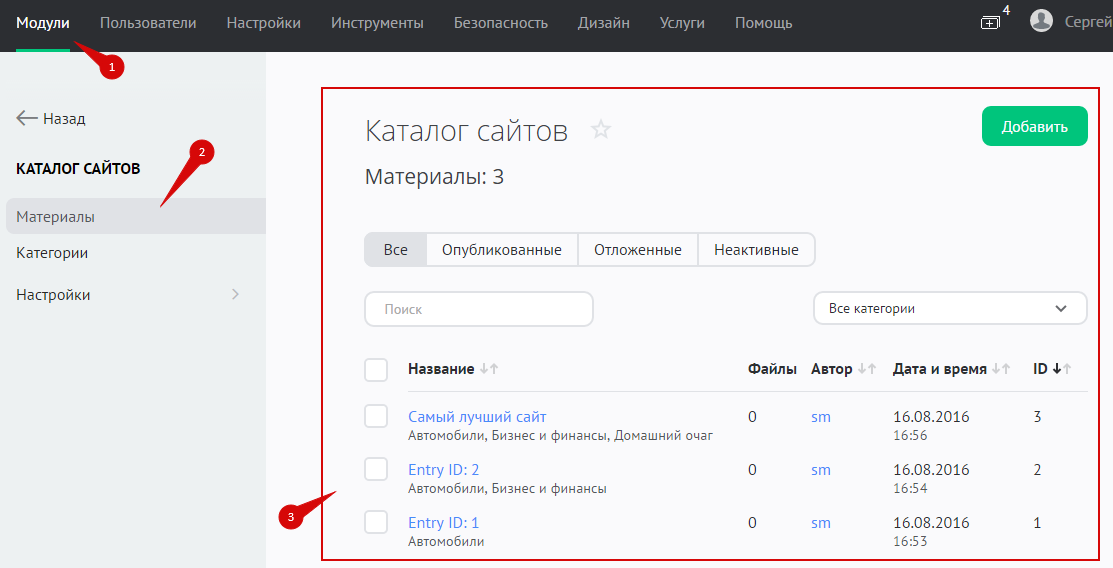Open the user avatar icon for Сергей

1041,21
